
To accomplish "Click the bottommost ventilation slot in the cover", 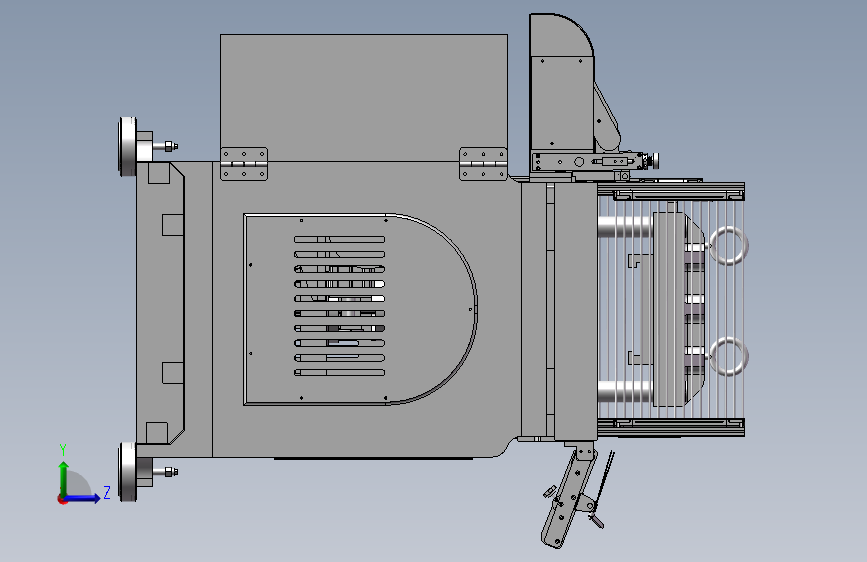I will click(x=340, y=372).
